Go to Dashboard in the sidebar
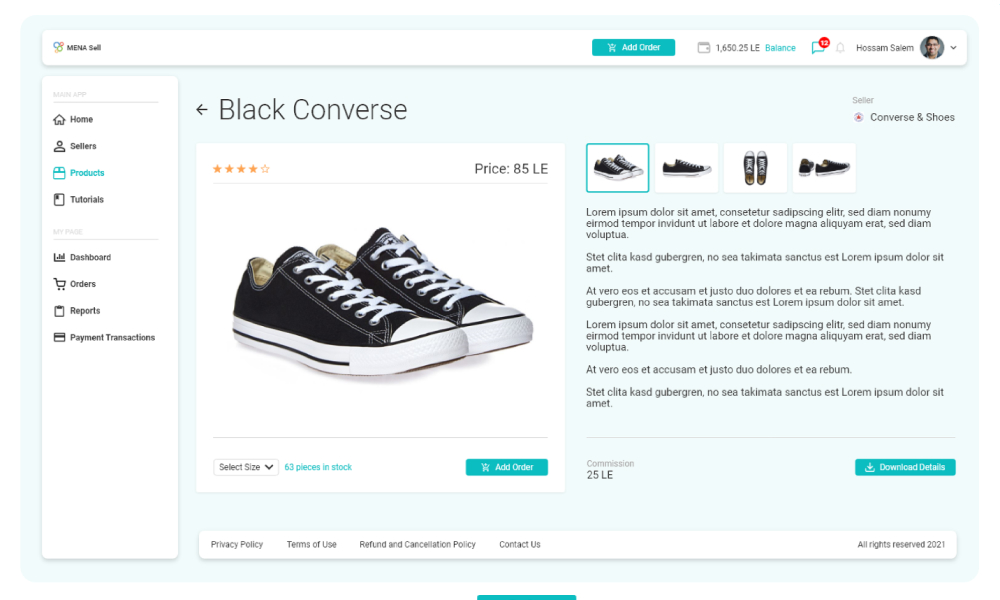The image size is (1000, 600). [89, 257]
